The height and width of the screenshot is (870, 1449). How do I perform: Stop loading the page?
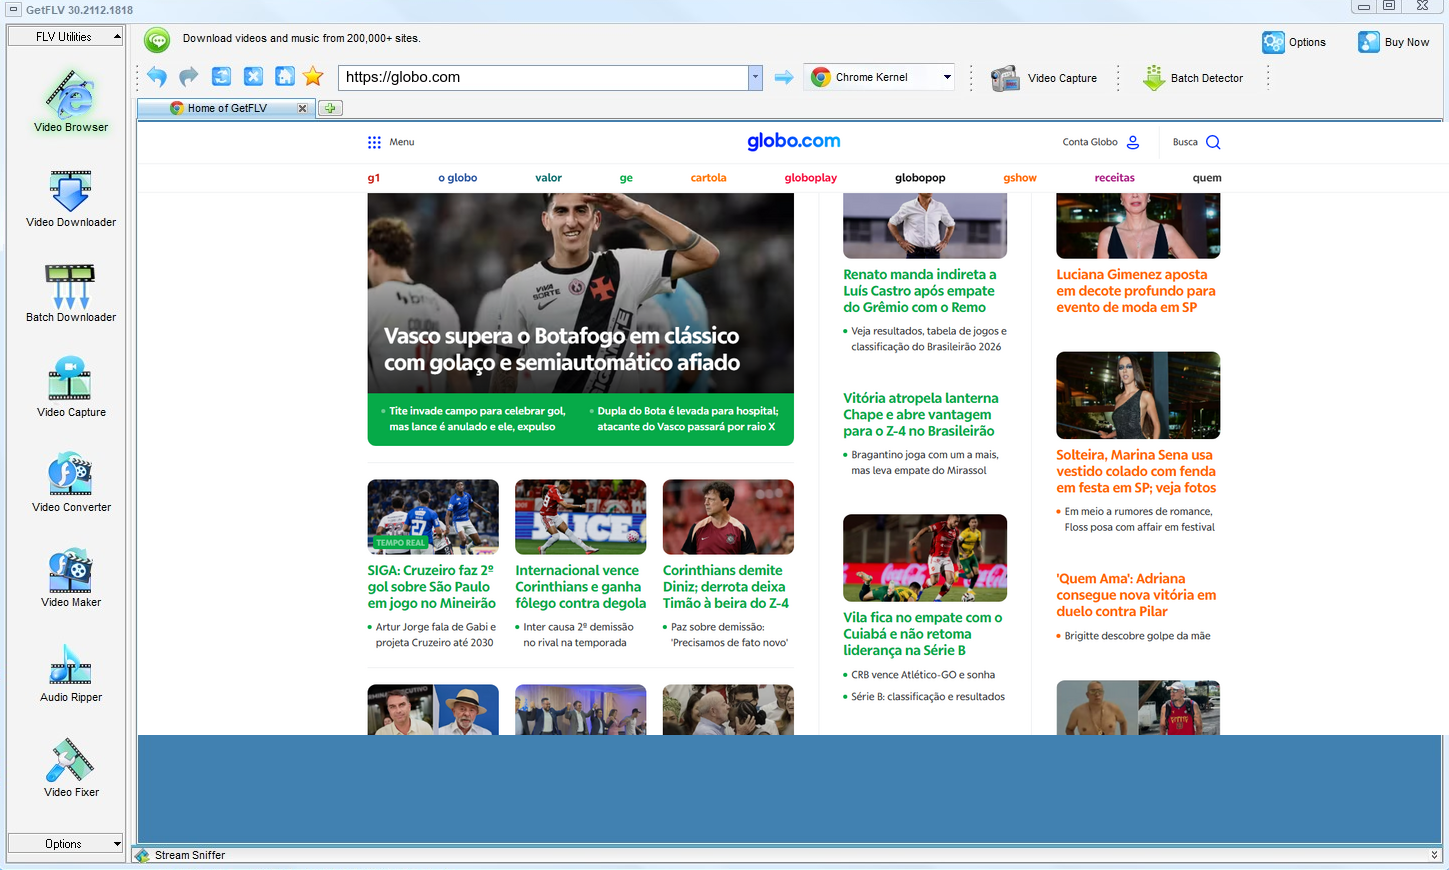point(253,77)
